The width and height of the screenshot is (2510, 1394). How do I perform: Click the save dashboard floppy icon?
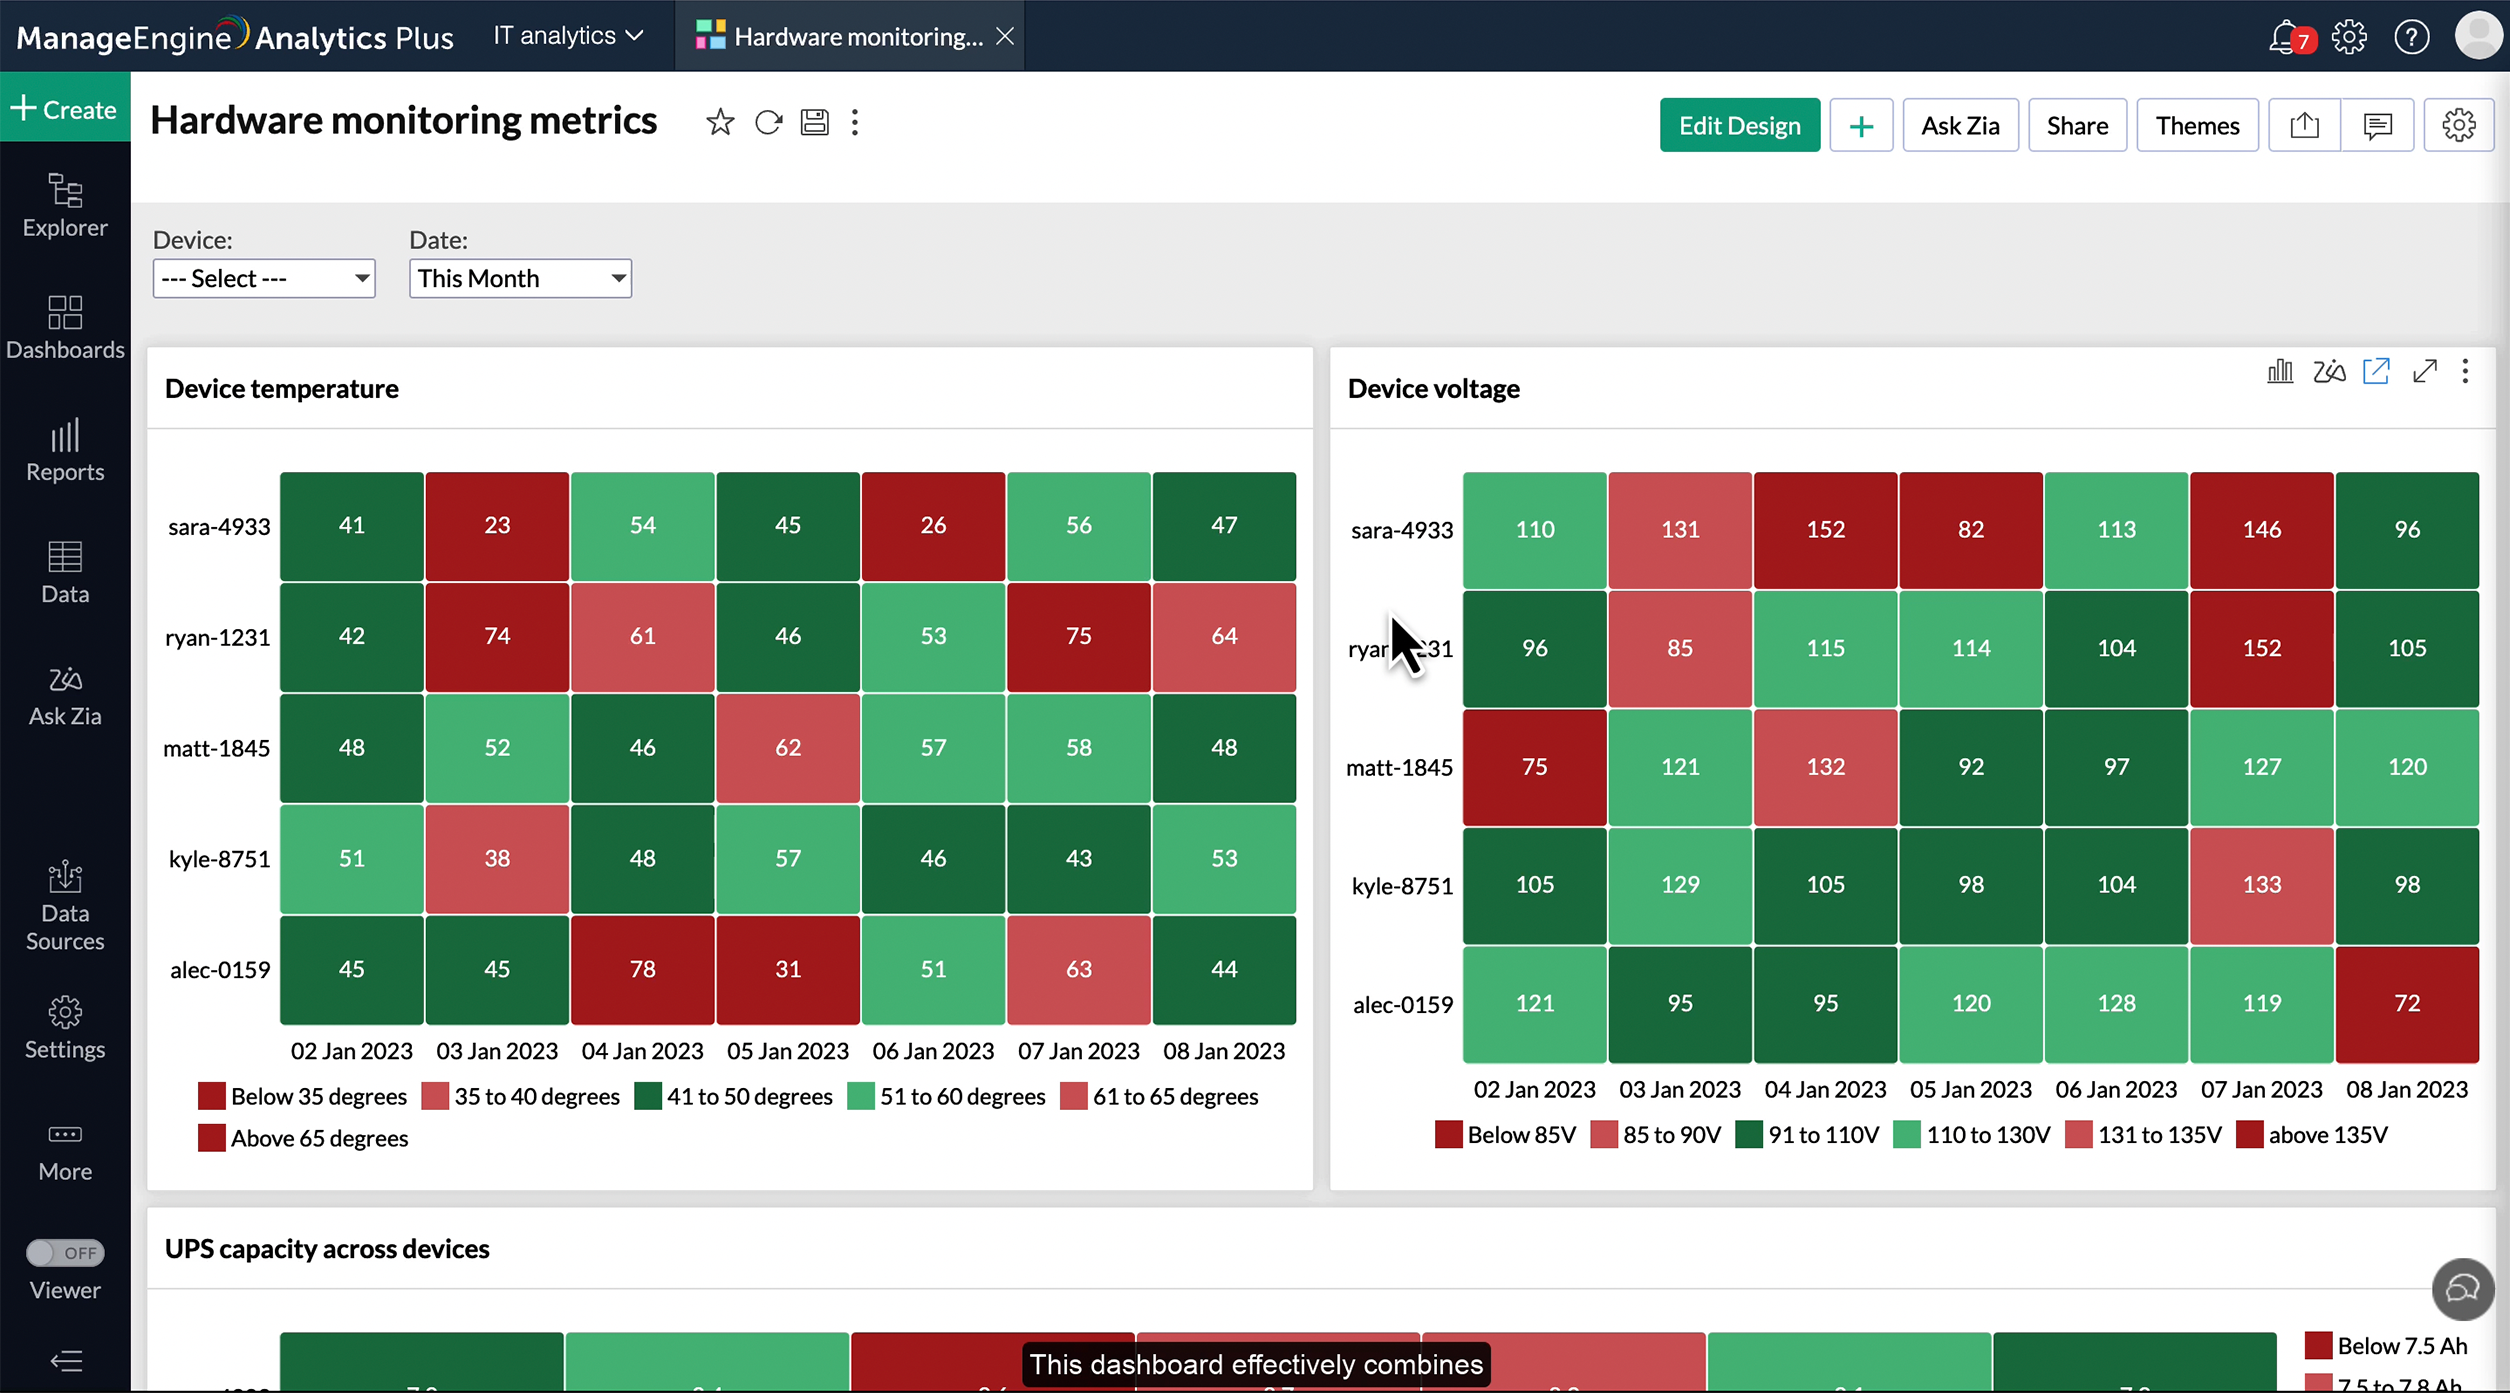[815, 123]
